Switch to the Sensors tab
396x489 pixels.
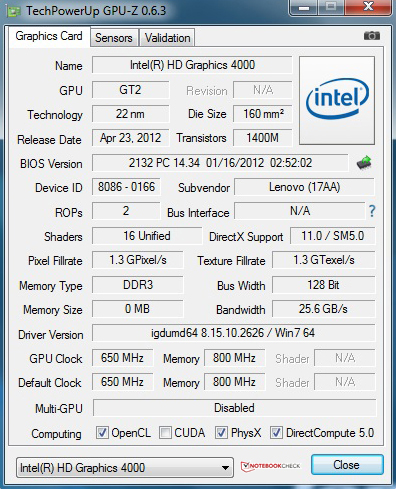(x=114, y=38)
